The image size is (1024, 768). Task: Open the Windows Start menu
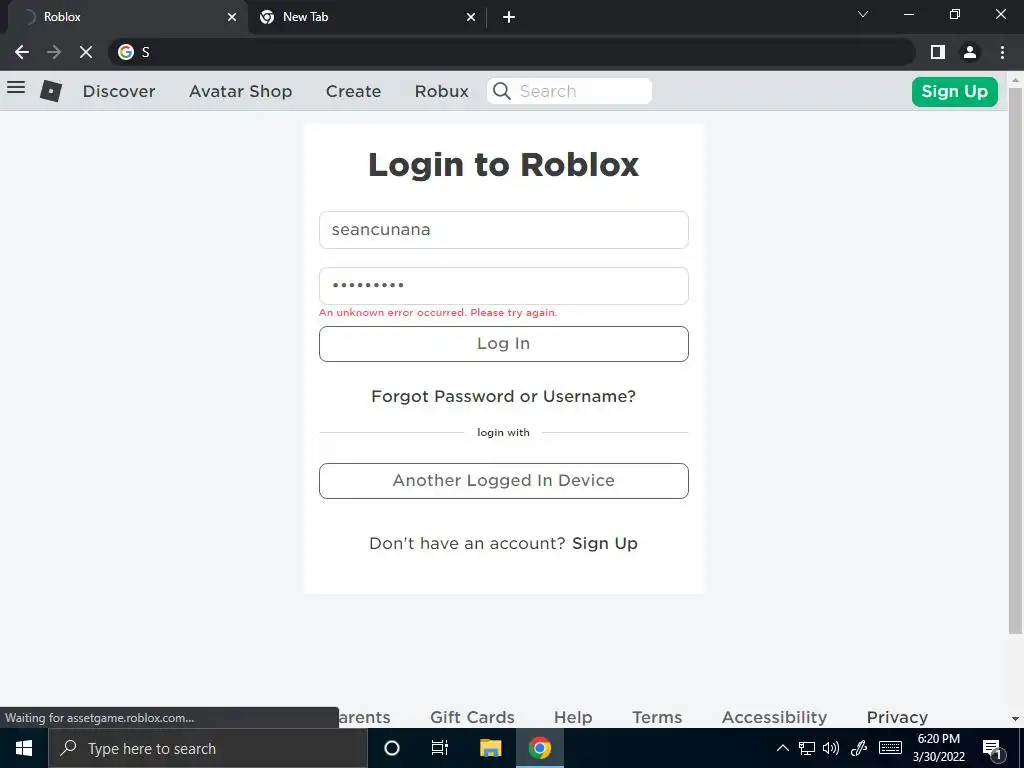pyautogui.click(x=24, y=748)
